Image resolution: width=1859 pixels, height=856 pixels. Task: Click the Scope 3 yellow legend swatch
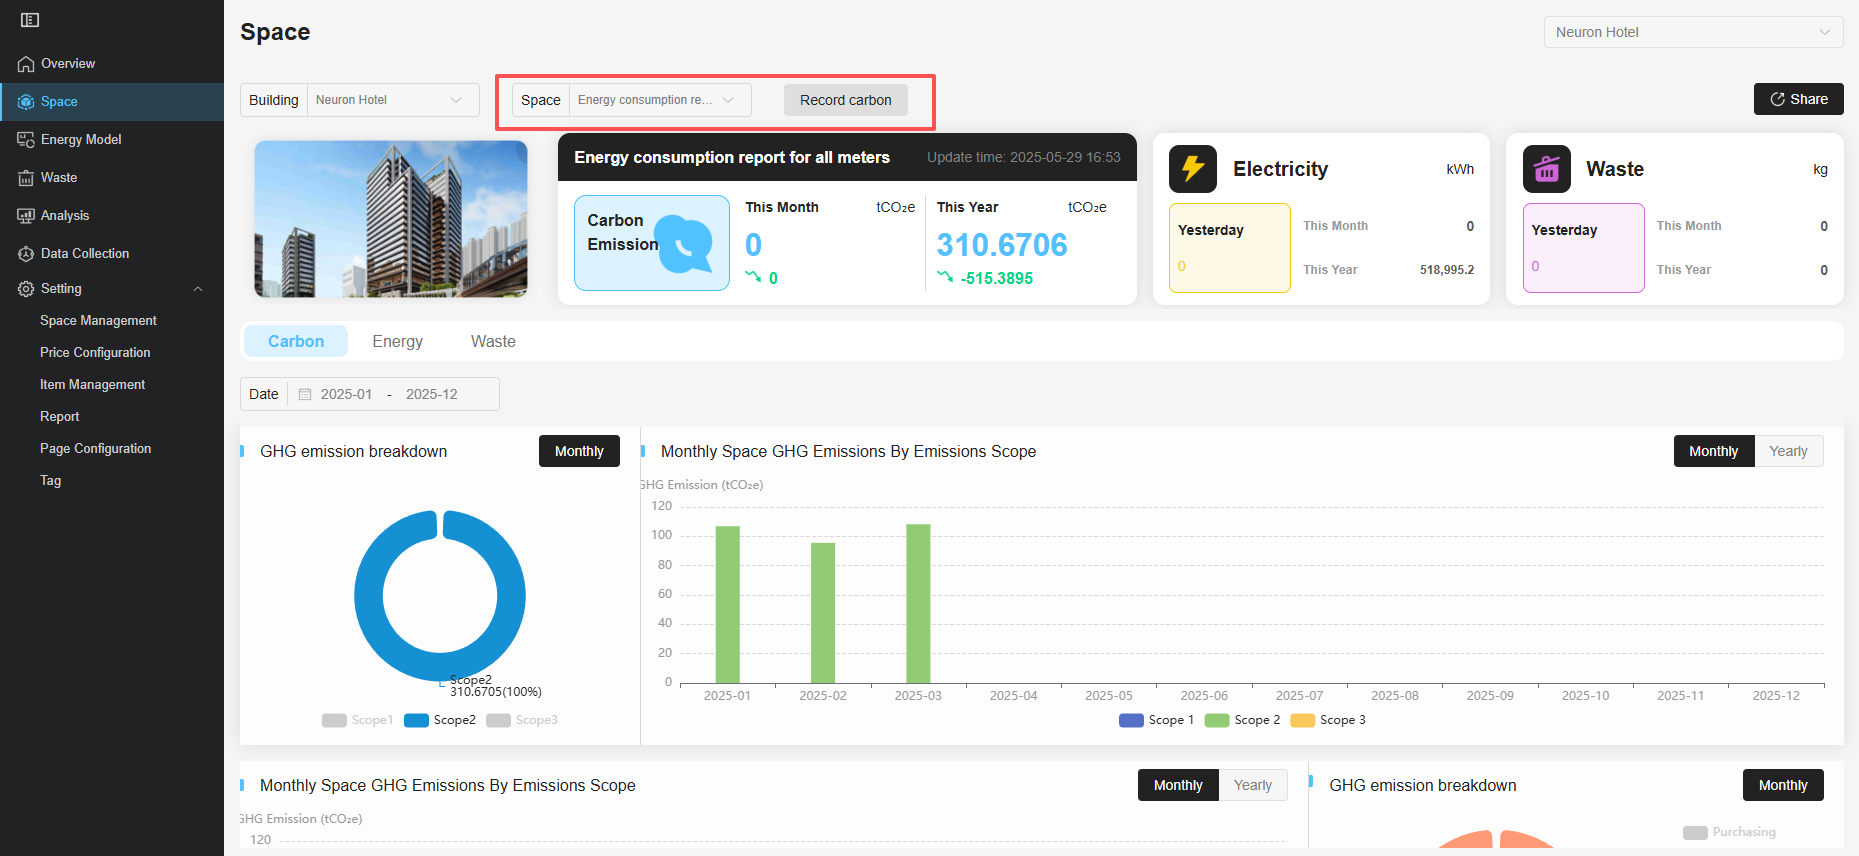pyautogui.click(x=1302, y=720)
